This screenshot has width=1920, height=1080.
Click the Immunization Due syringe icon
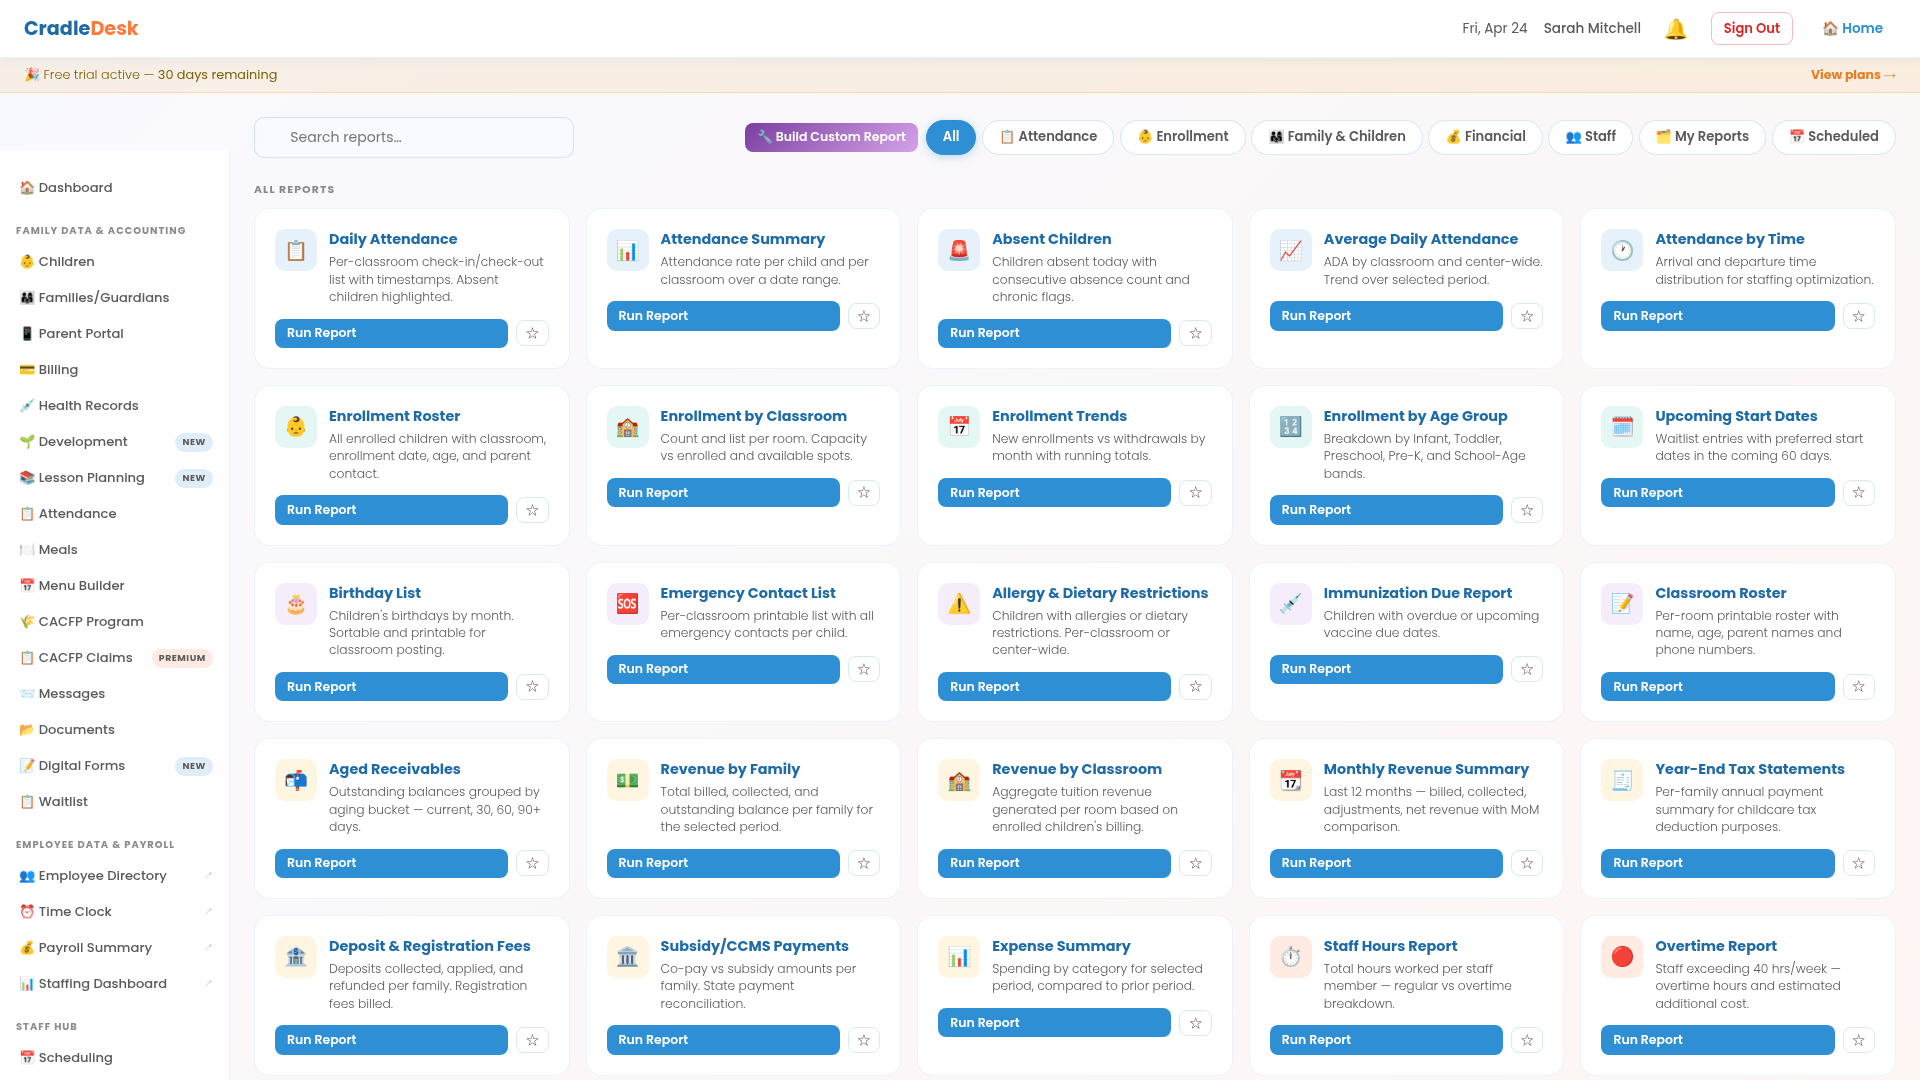click(1291, 604)
